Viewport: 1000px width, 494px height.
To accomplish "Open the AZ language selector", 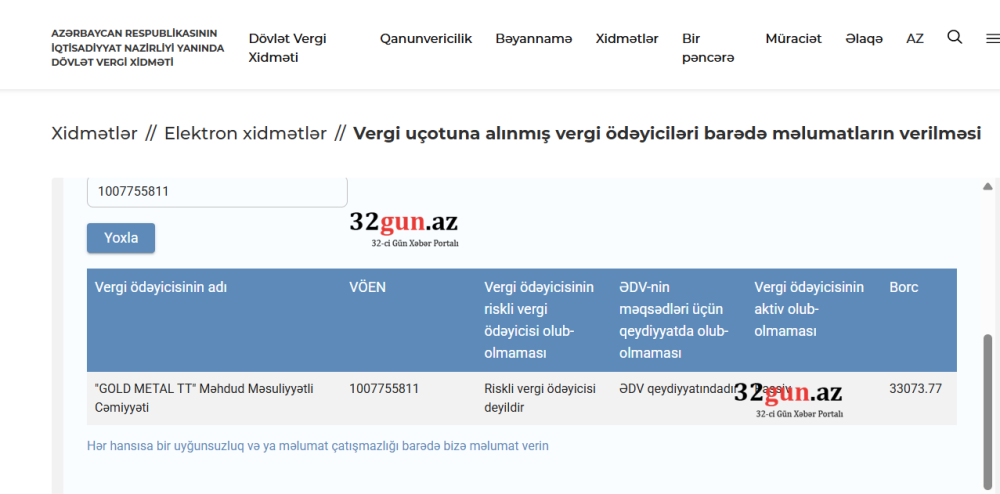I will 914,39.
